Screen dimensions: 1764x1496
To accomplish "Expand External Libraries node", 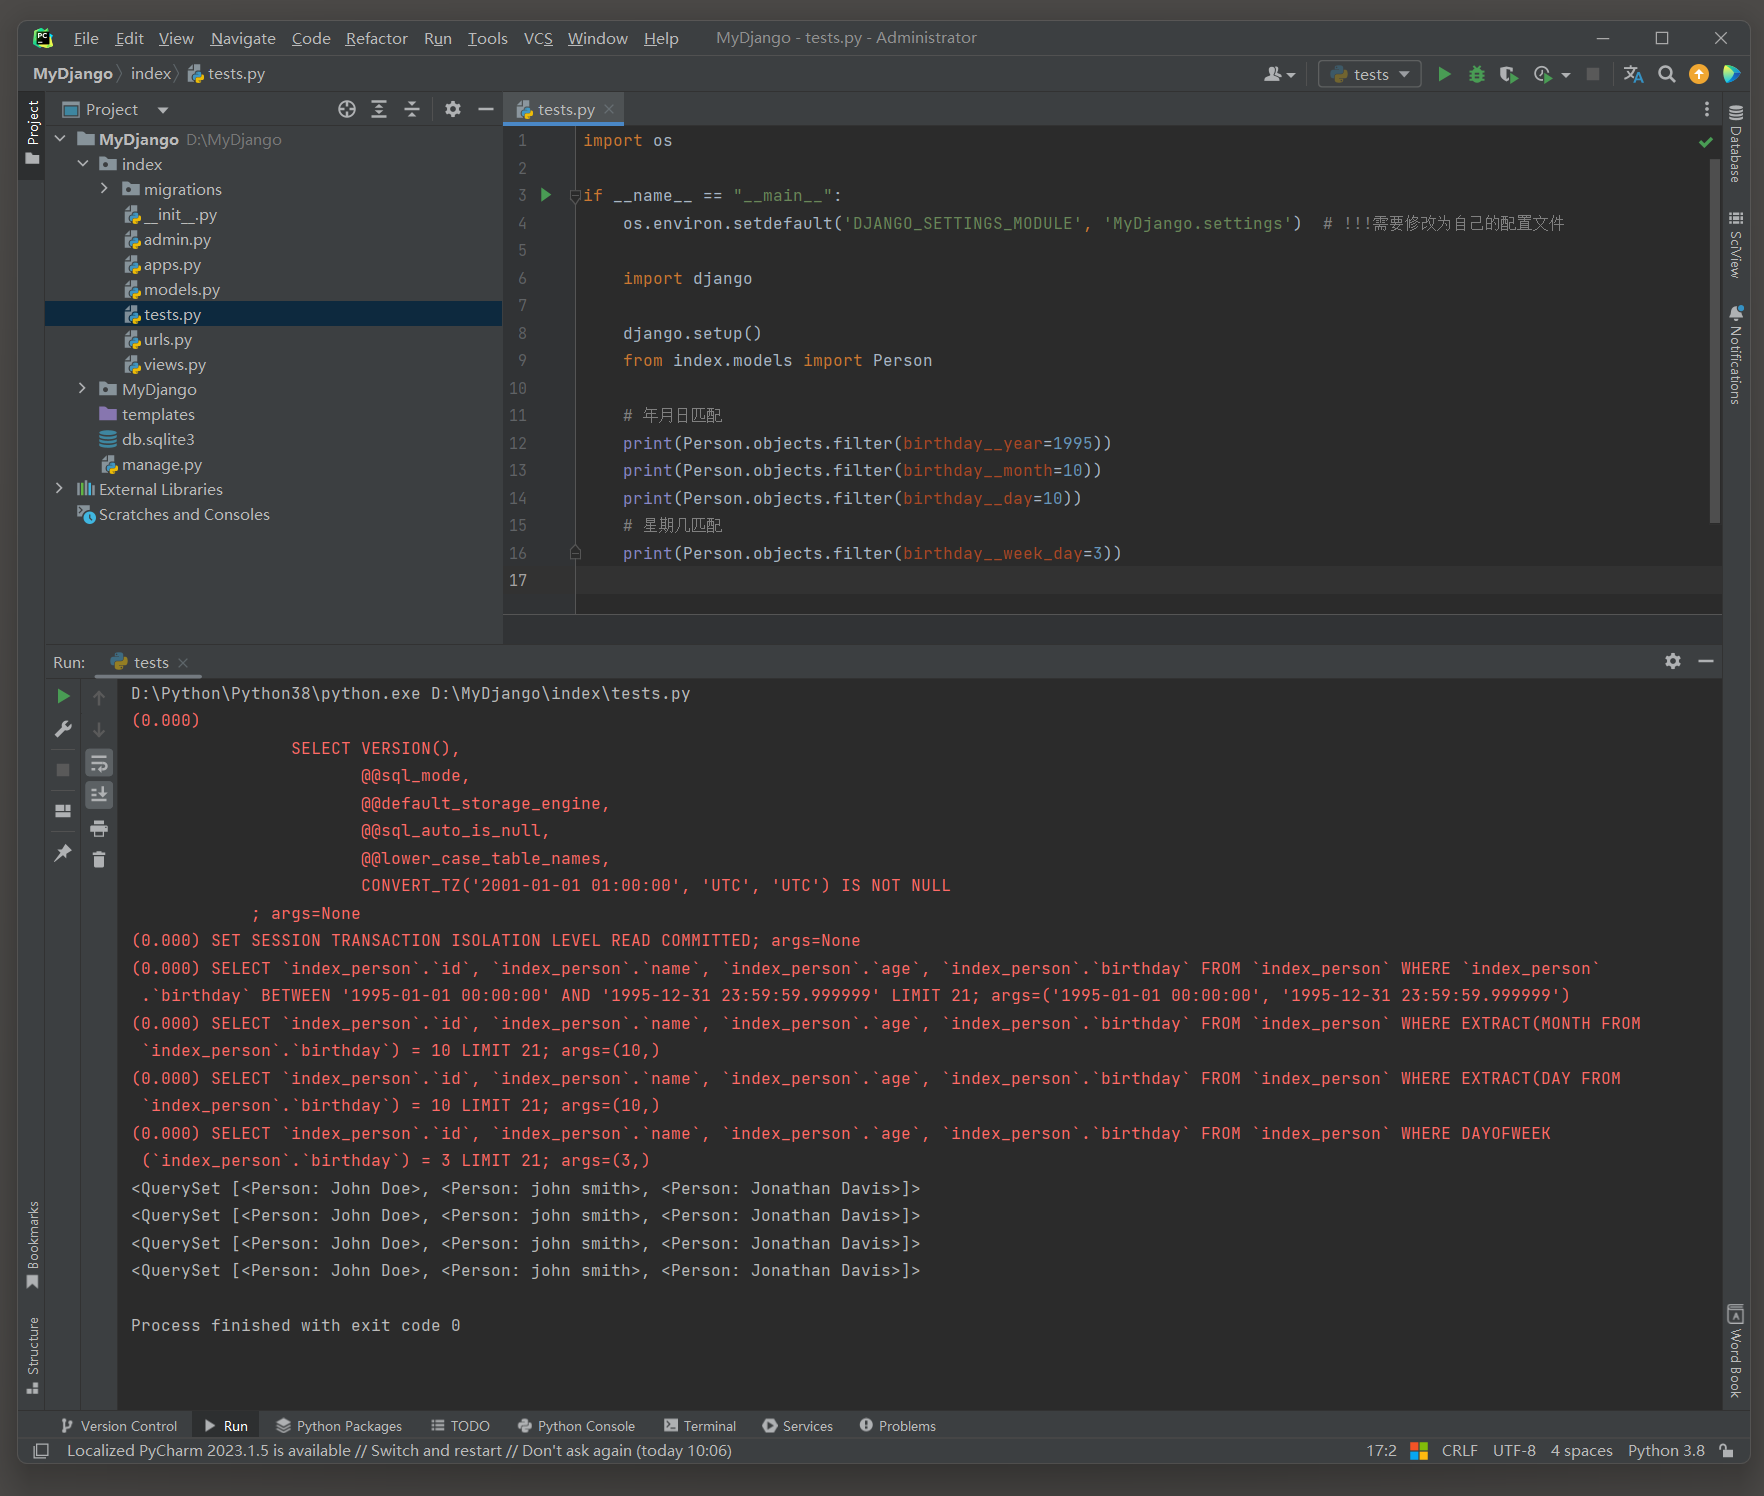I will click(x=61, y=489).
